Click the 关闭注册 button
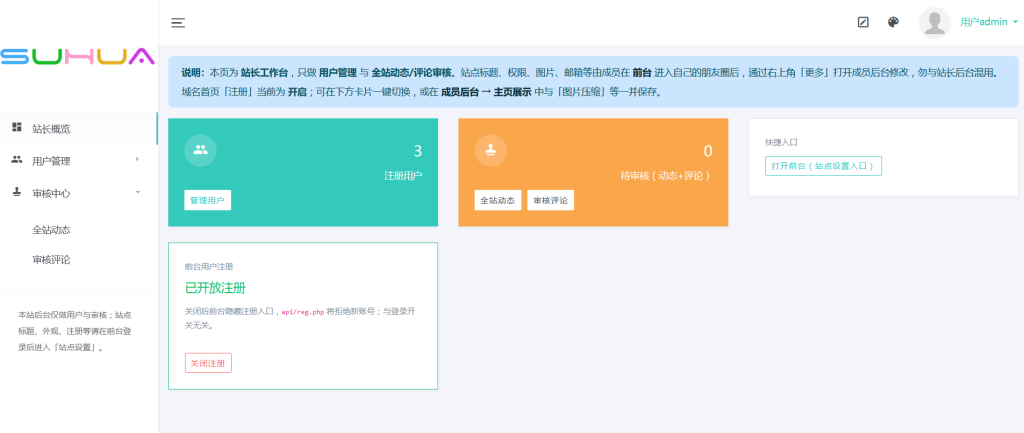 pos(208,363)
